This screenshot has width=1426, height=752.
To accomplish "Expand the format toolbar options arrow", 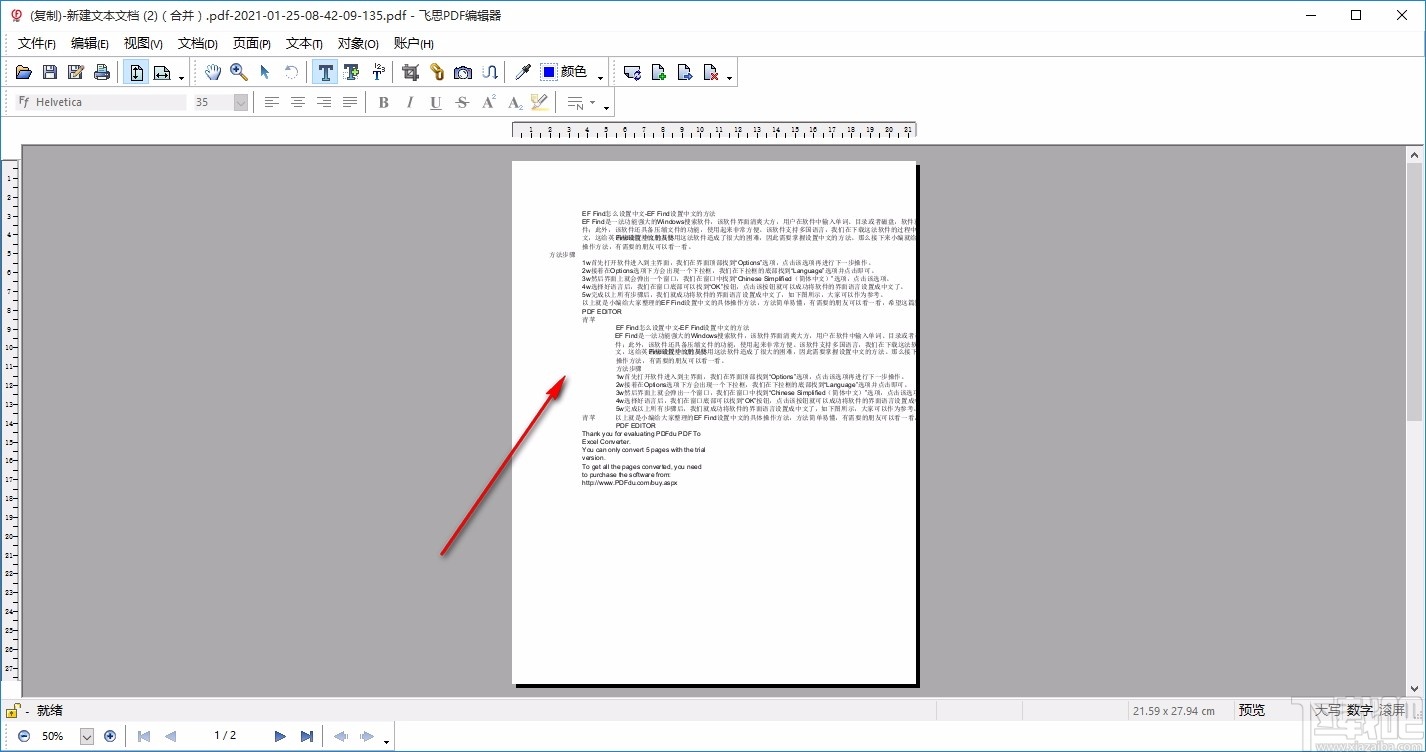I will pyautogui.click(x=607, y=107).
